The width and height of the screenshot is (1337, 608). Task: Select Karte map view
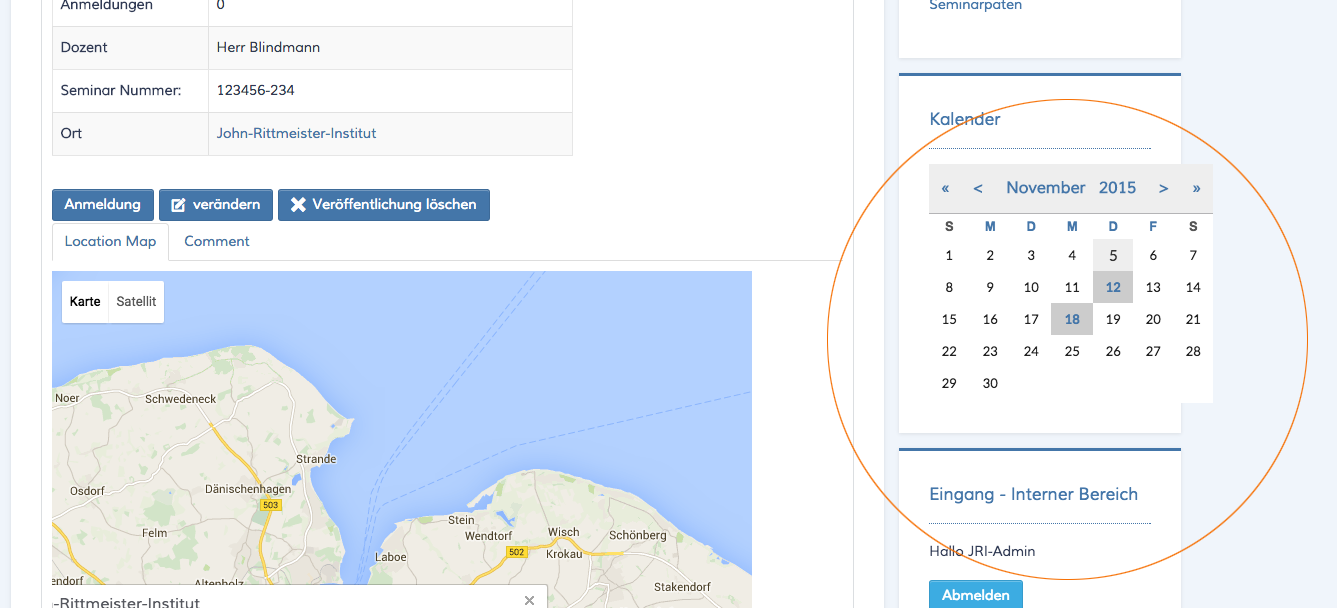click(x=85, y=302)
